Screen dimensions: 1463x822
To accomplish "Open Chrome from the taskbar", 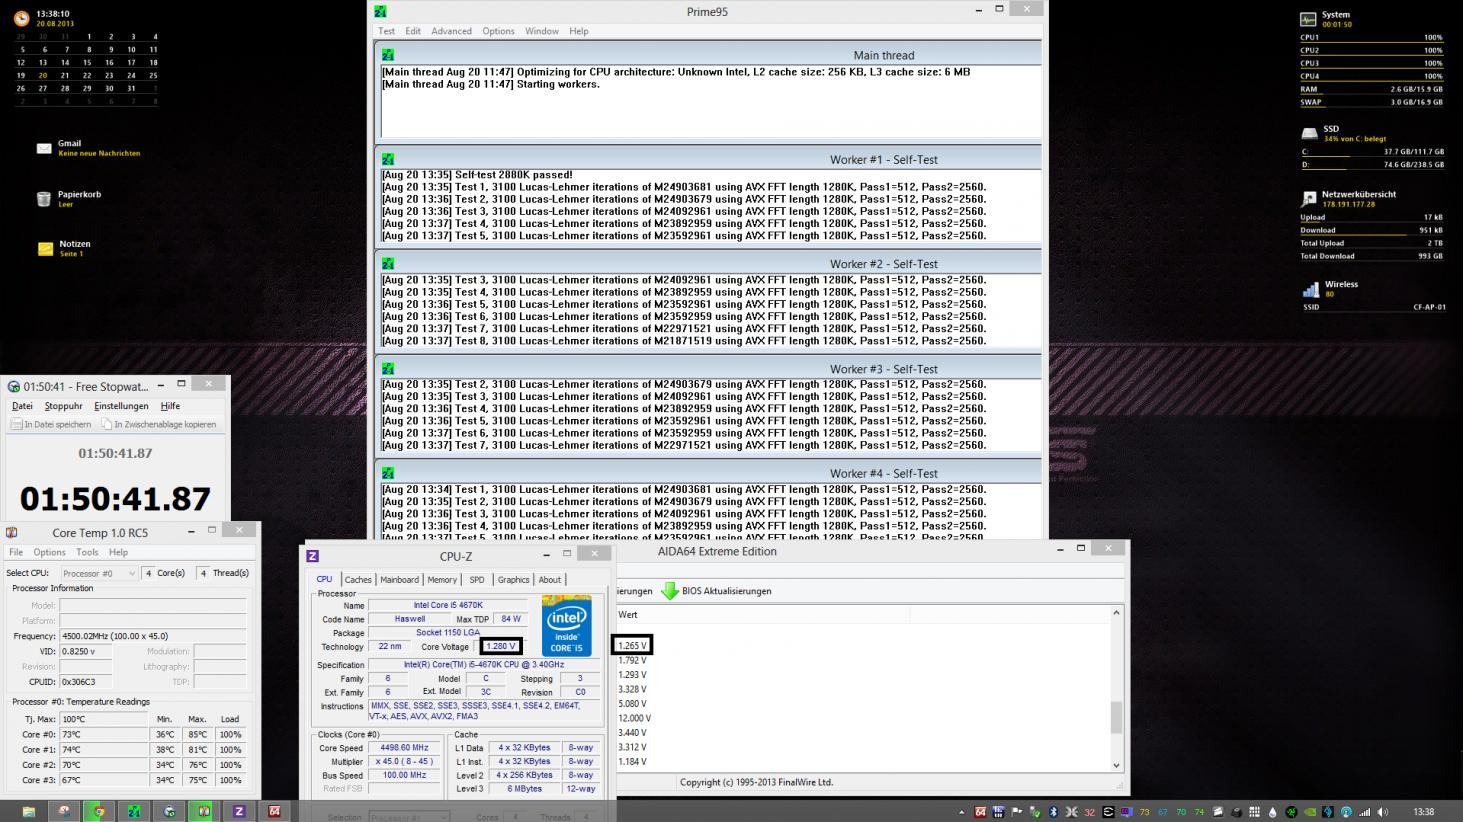I will tap(98, 811).
